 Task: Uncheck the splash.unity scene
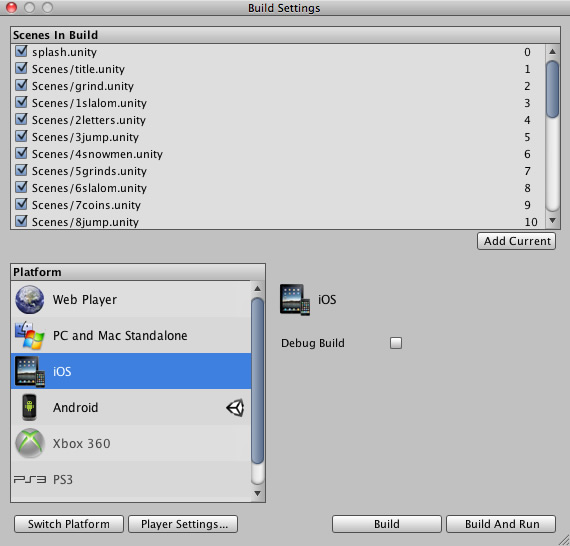(x=21, y=51)
